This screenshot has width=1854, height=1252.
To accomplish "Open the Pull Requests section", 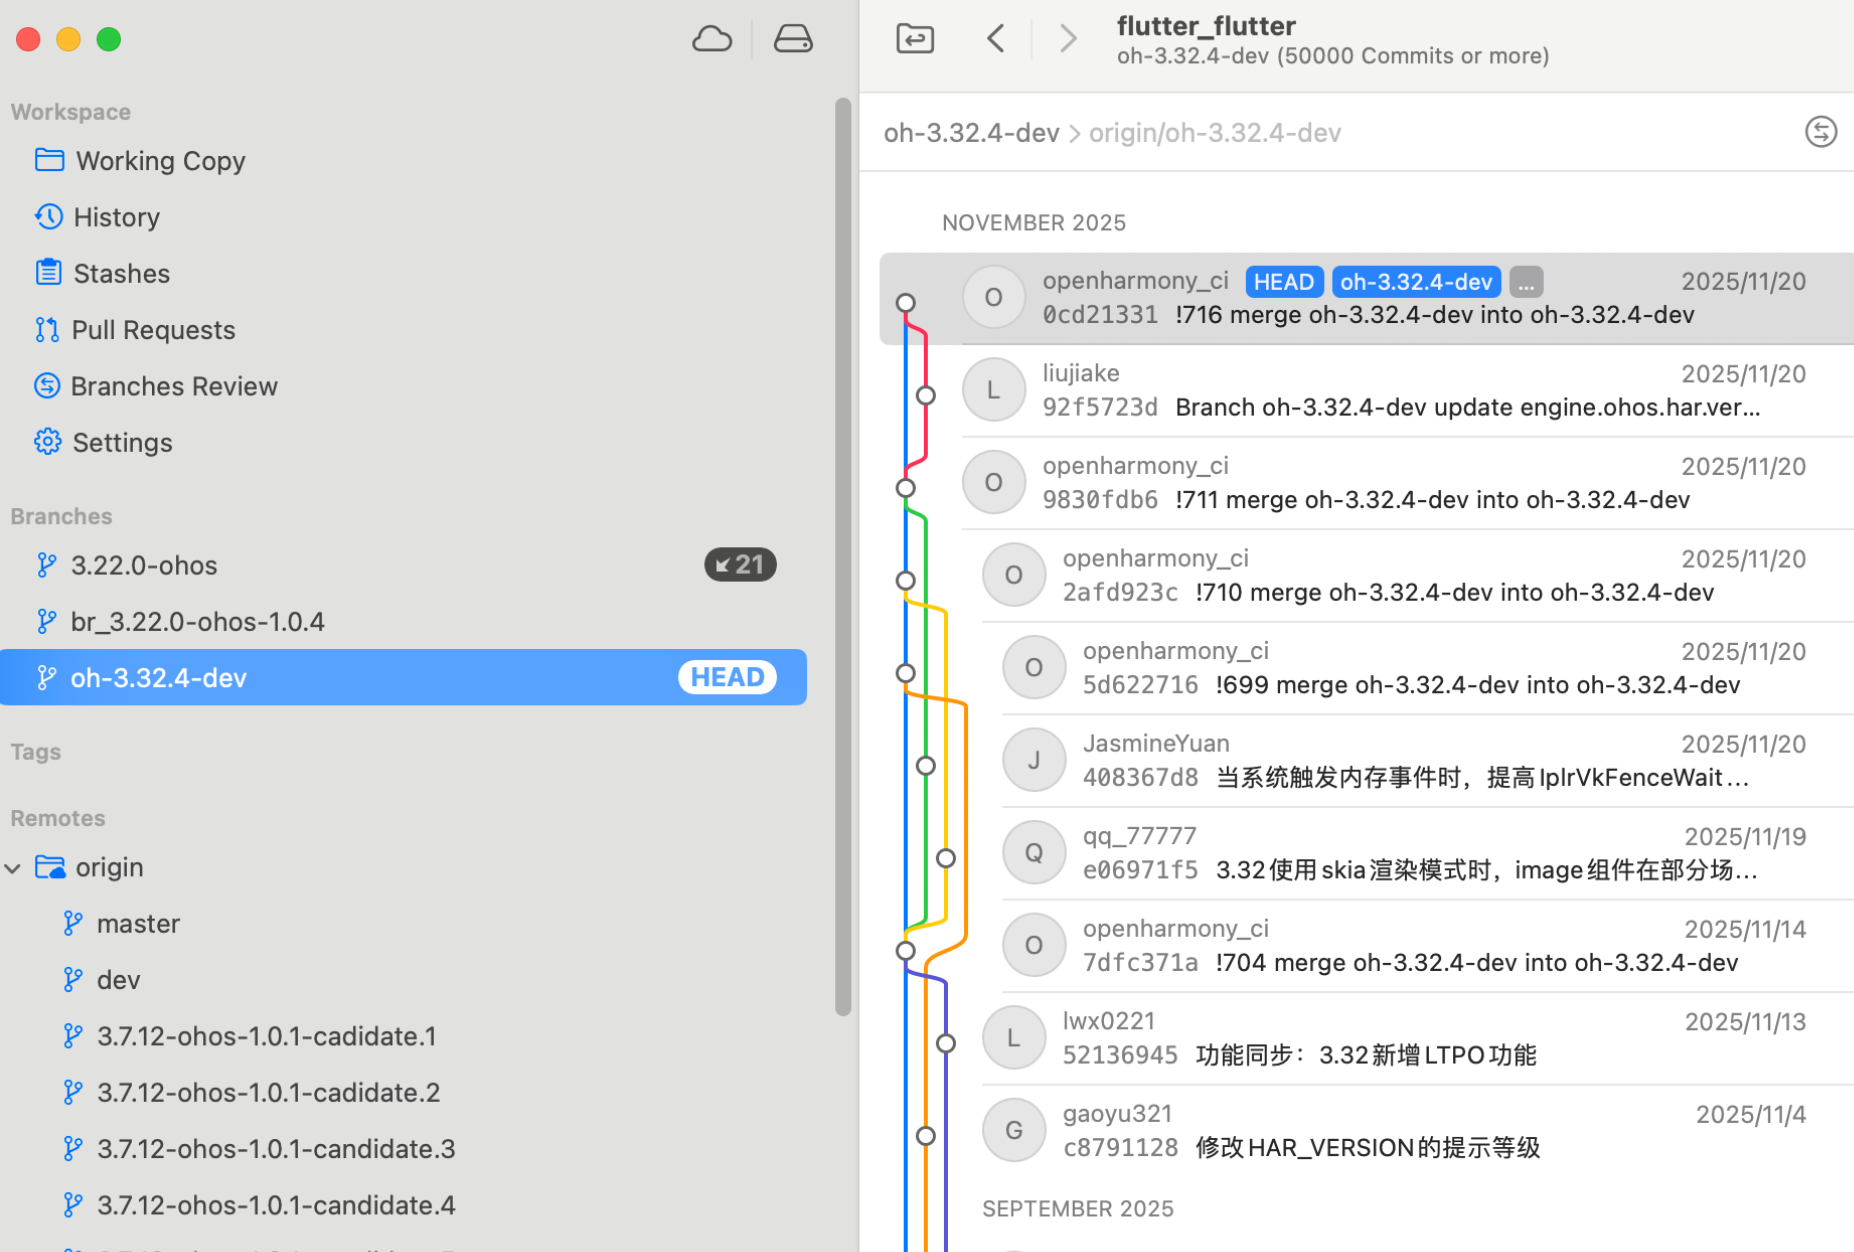I will coord(153,329).
